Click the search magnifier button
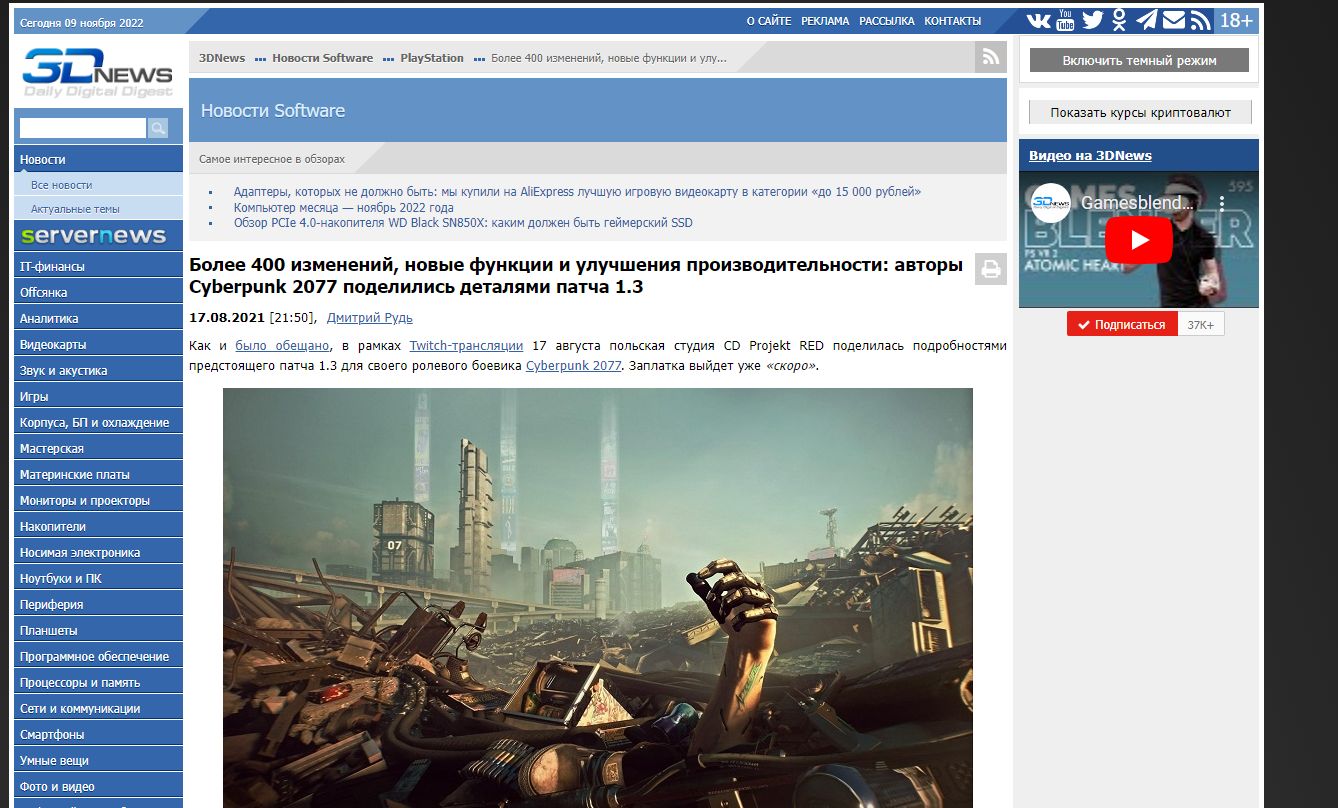The width and height of the screenshot is (1338, 808). pos(158,128)
